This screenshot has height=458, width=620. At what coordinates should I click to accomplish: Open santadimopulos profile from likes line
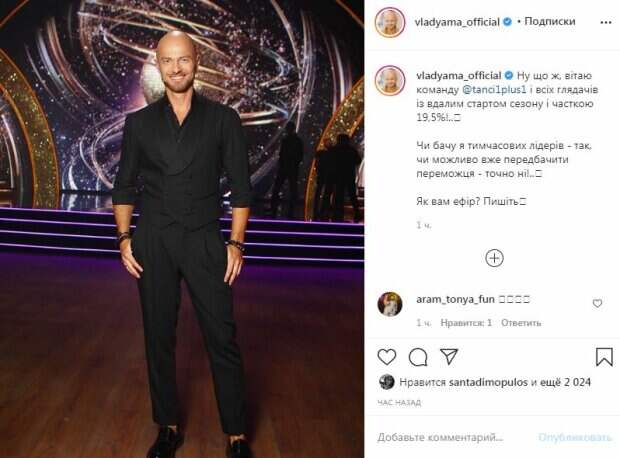[488, 382]
